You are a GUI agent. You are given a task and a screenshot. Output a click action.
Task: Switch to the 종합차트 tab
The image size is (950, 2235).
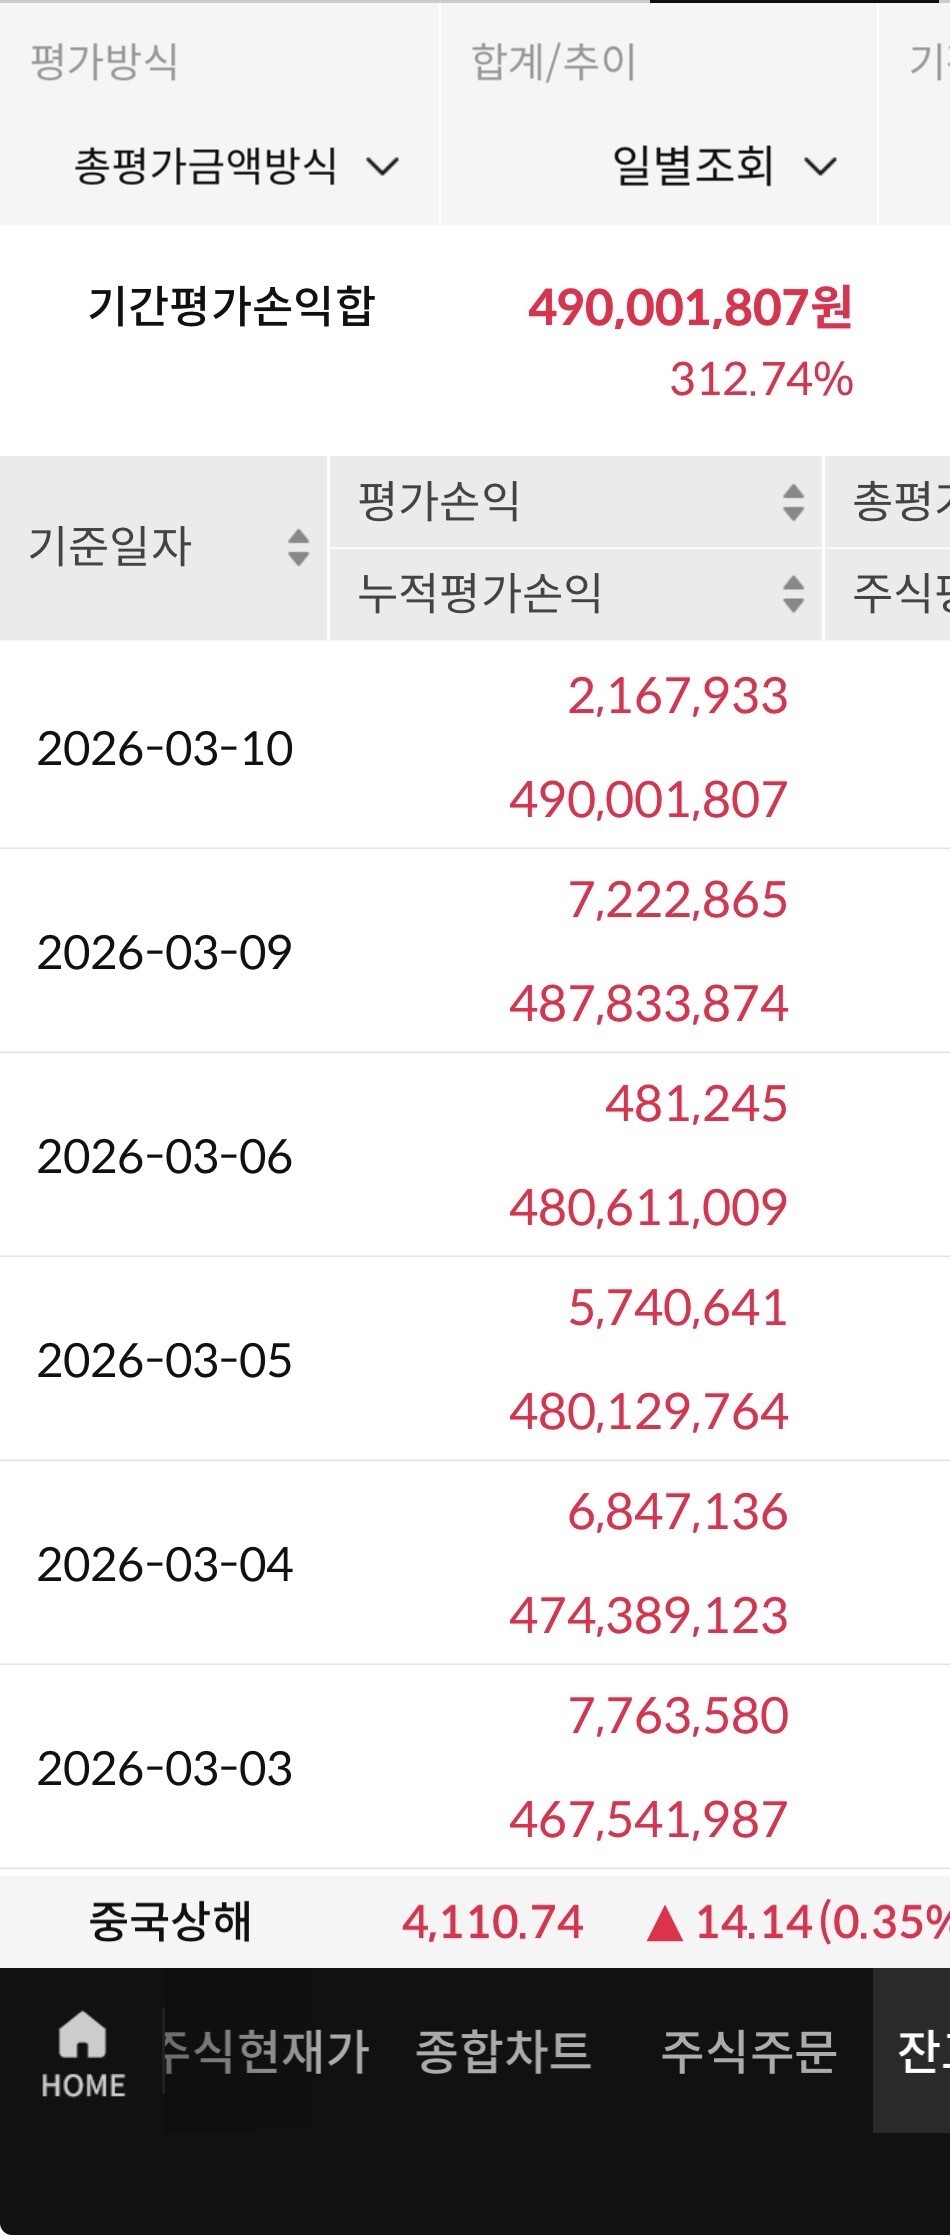coord(503,2052)
